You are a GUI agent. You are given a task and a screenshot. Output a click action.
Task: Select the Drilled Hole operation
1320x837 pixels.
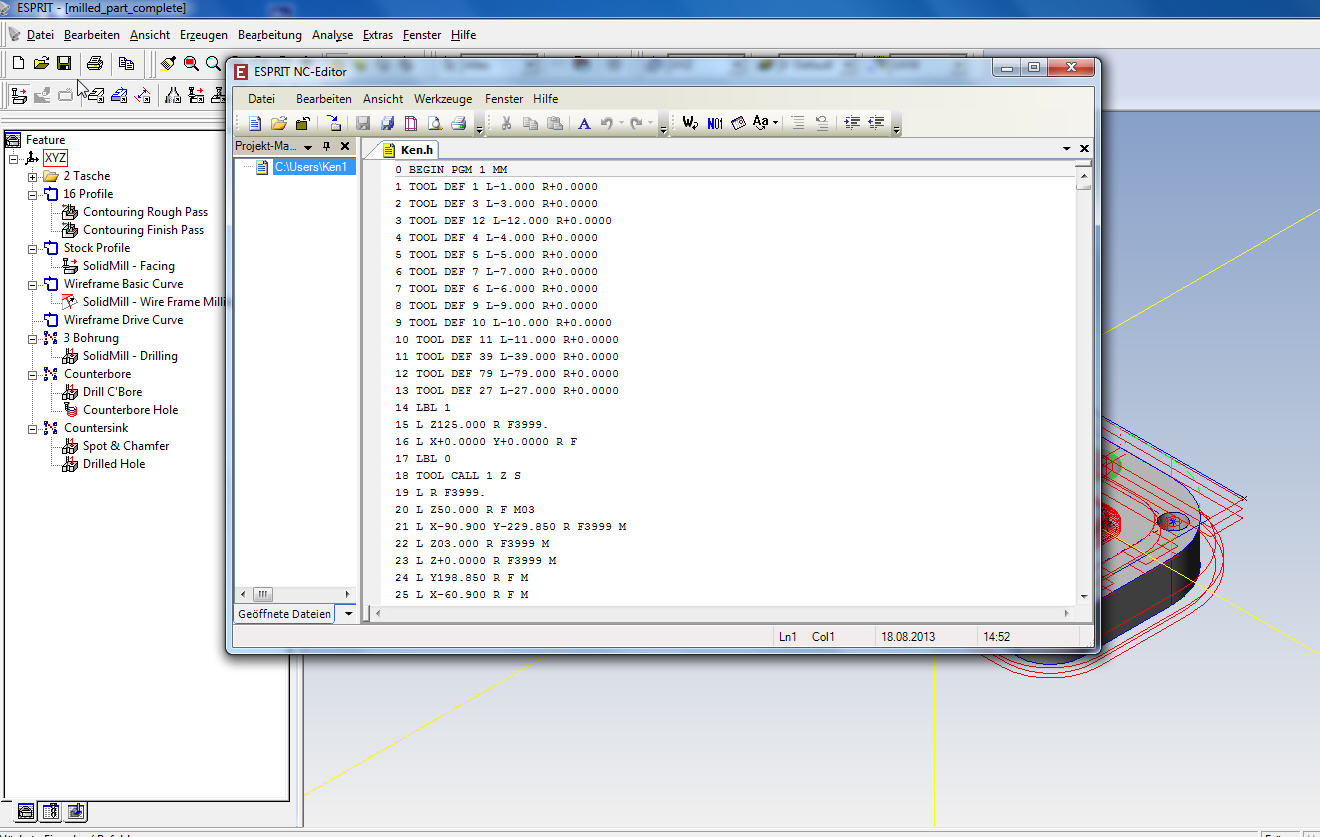click(x=114, y=464)
